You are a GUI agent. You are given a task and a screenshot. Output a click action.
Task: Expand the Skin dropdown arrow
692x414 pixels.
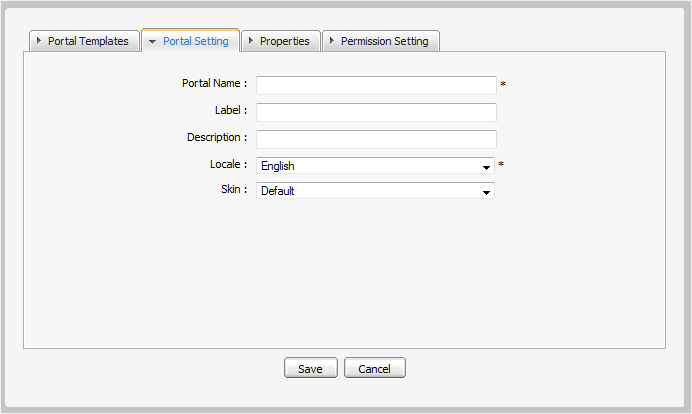click(x=486, y=191)
